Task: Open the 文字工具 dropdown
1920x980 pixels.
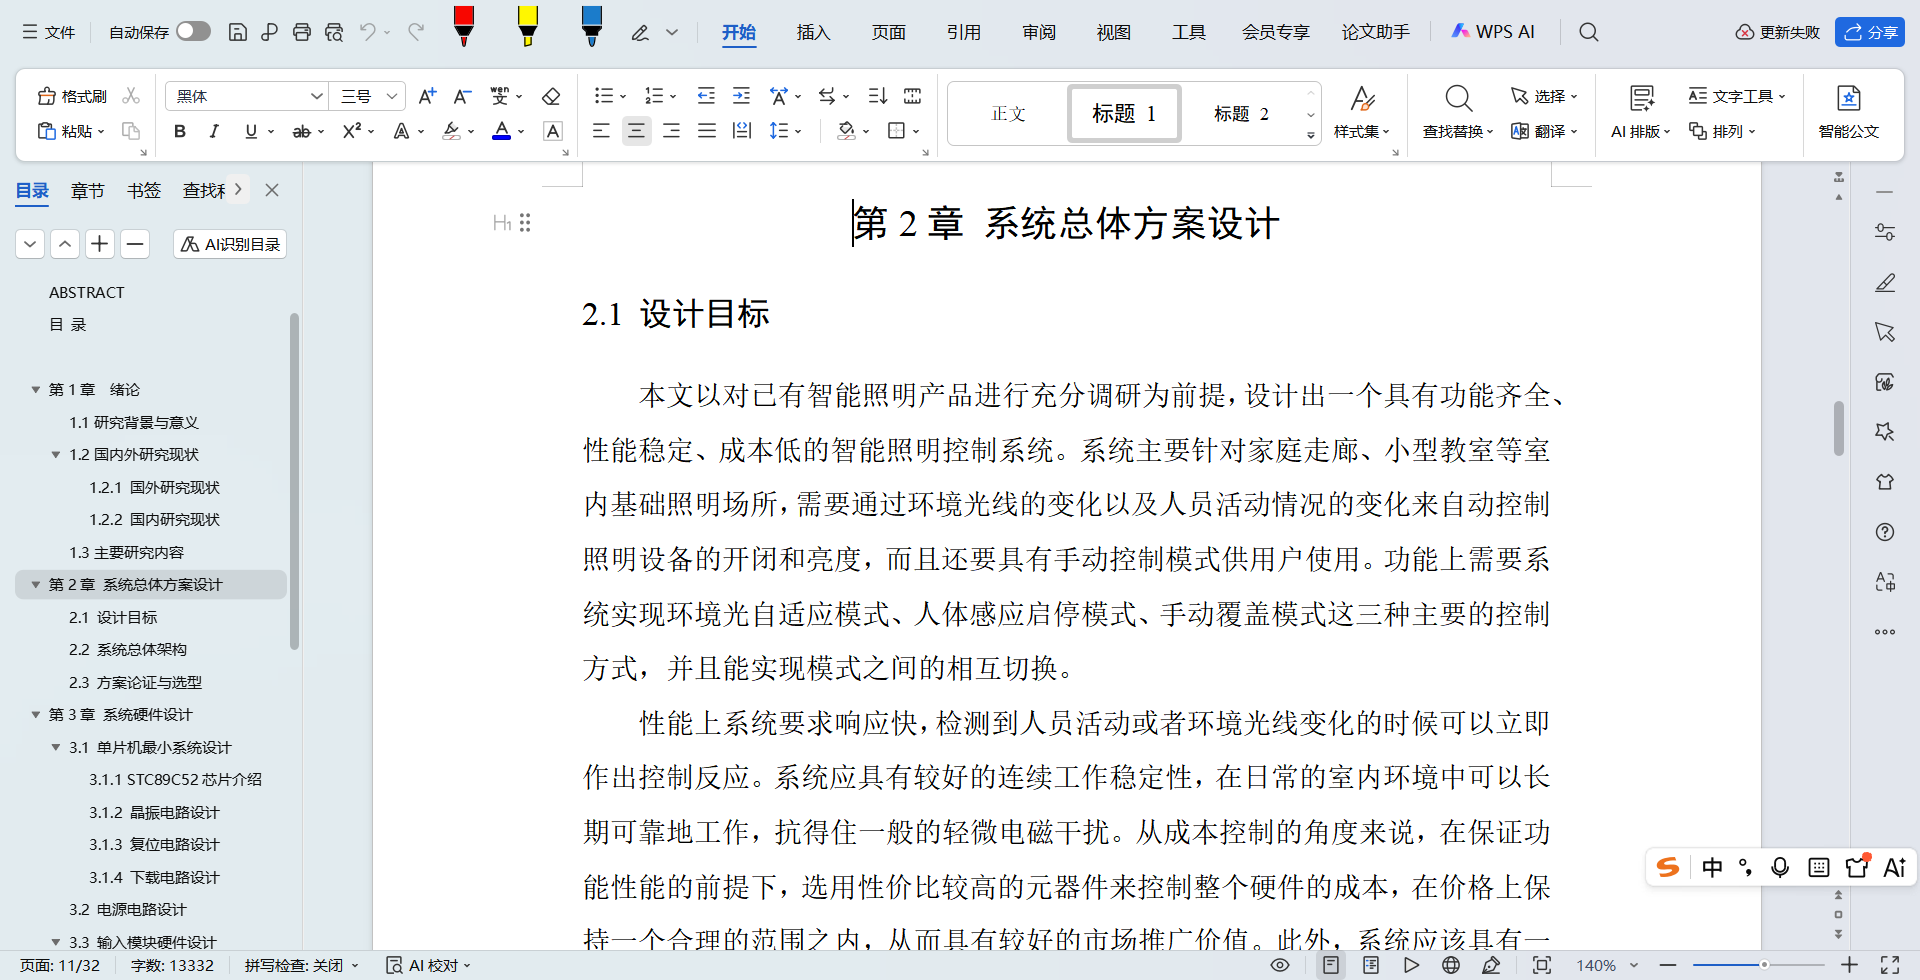Action: pos(1736,96)
